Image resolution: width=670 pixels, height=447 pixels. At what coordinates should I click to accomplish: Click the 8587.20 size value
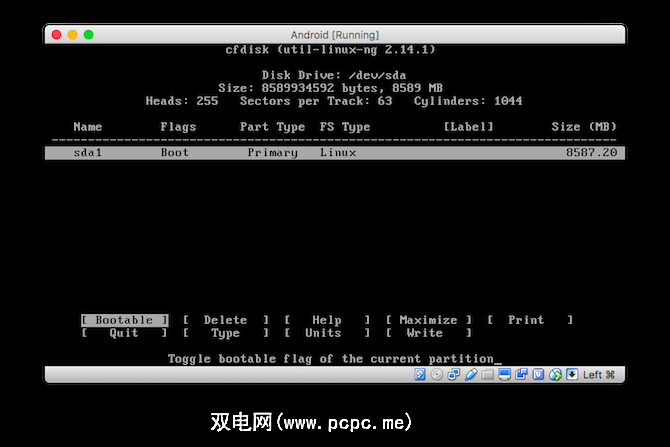click(591, 153)
